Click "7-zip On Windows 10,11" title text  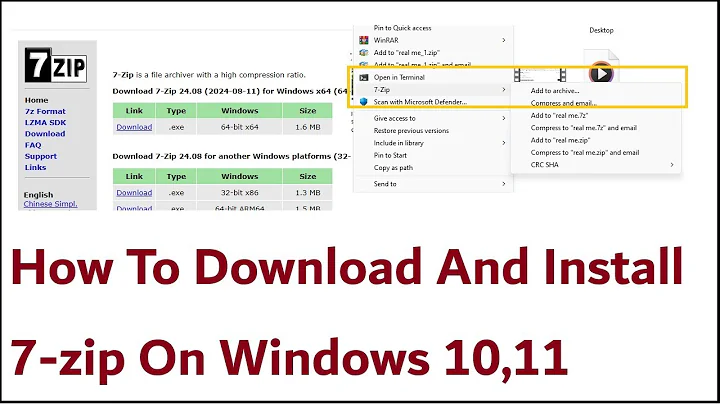tap(289, 359)
